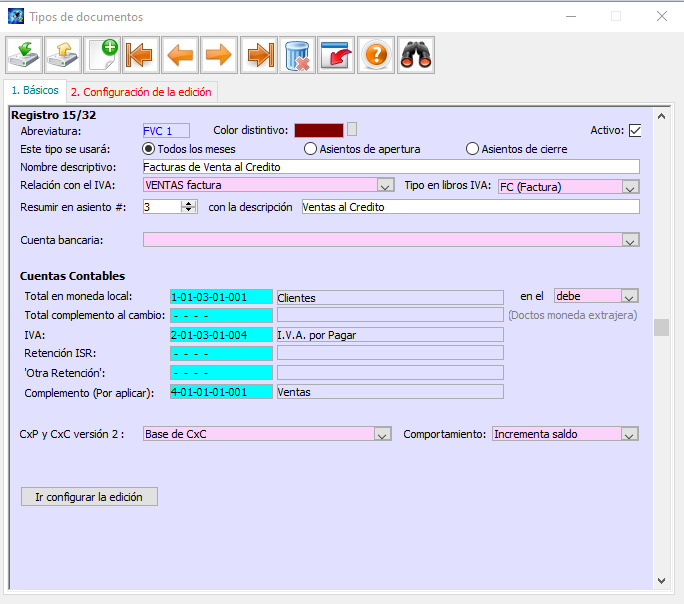
Task: Jump to the last record
Action: (x=259, y=55)
